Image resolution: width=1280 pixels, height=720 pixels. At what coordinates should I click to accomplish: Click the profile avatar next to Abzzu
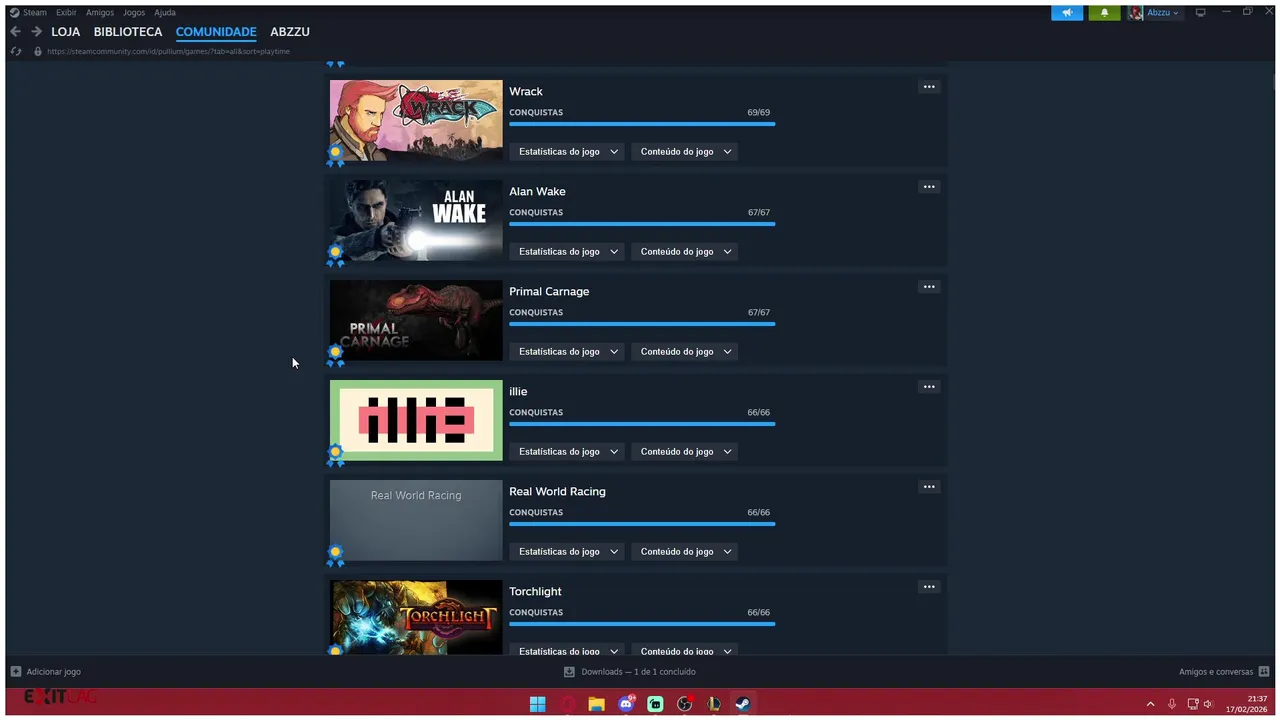(x=1136, y=13)
